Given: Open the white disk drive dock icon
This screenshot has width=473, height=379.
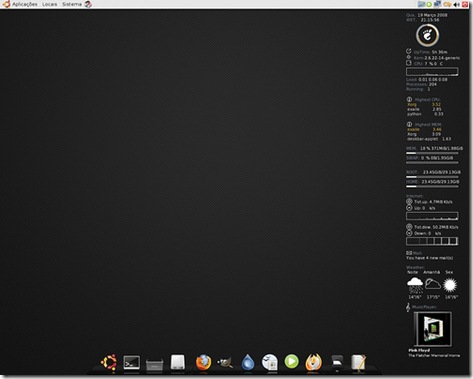Looking at the screenshot, I should coord(178,362).
